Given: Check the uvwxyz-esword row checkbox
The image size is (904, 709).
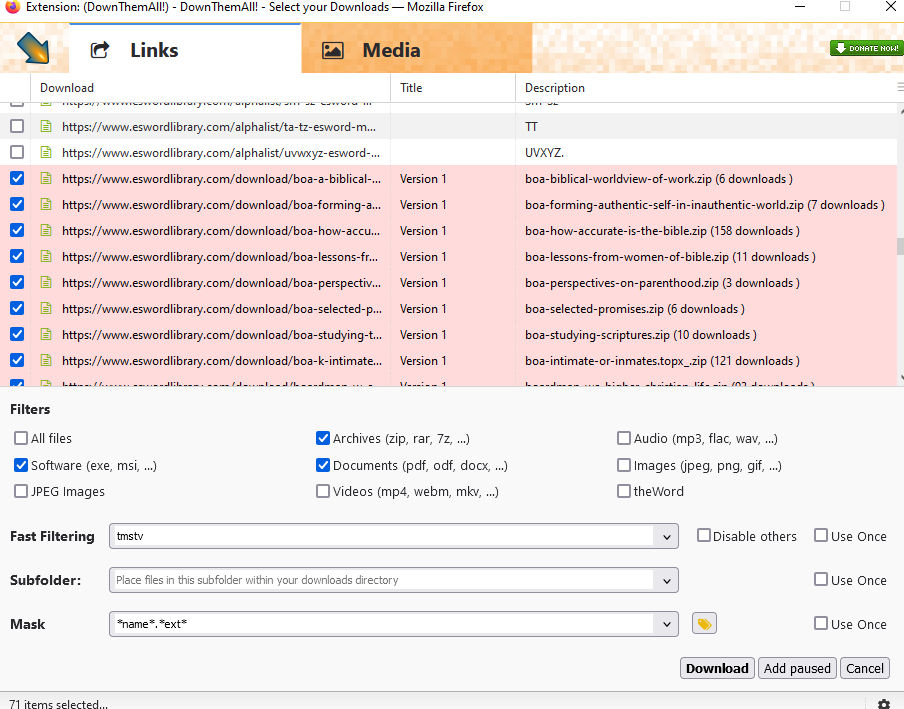Looking at the screenshot, I should 17,152.
